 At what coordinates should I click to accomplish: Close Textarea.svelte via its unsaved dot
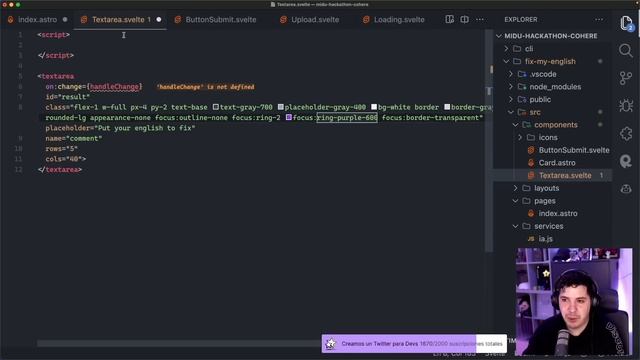(x=159, y=20)
